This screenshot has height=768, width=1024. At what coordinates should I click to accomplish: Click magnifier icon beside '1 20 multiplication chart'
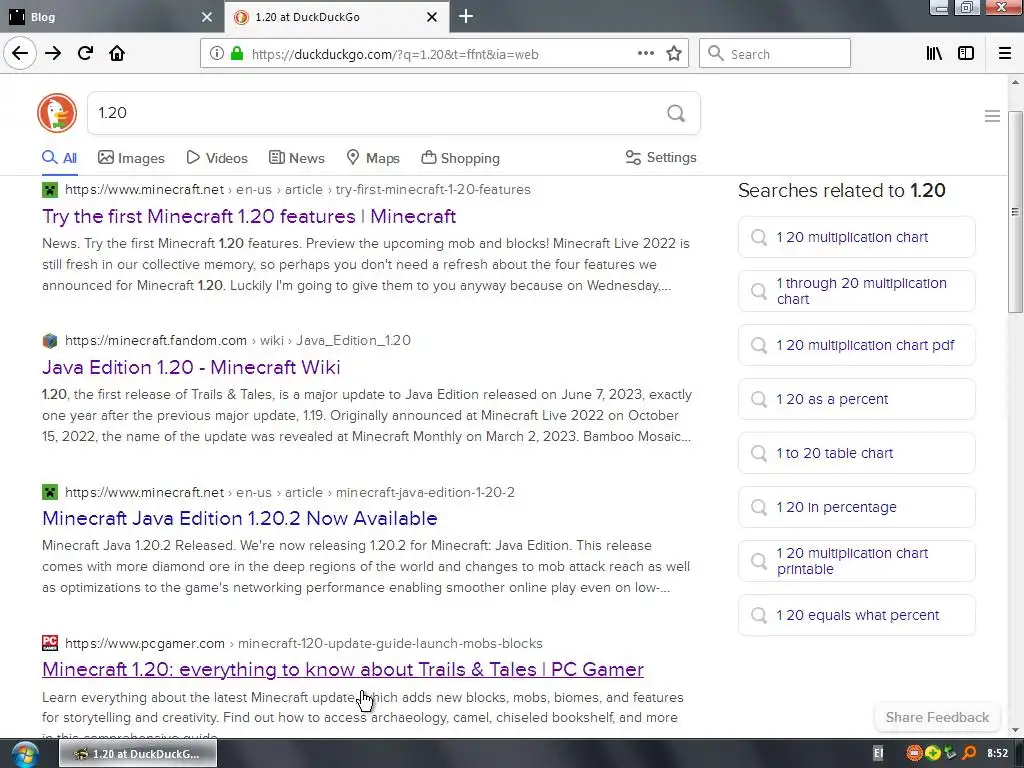(x=758, y=237)
